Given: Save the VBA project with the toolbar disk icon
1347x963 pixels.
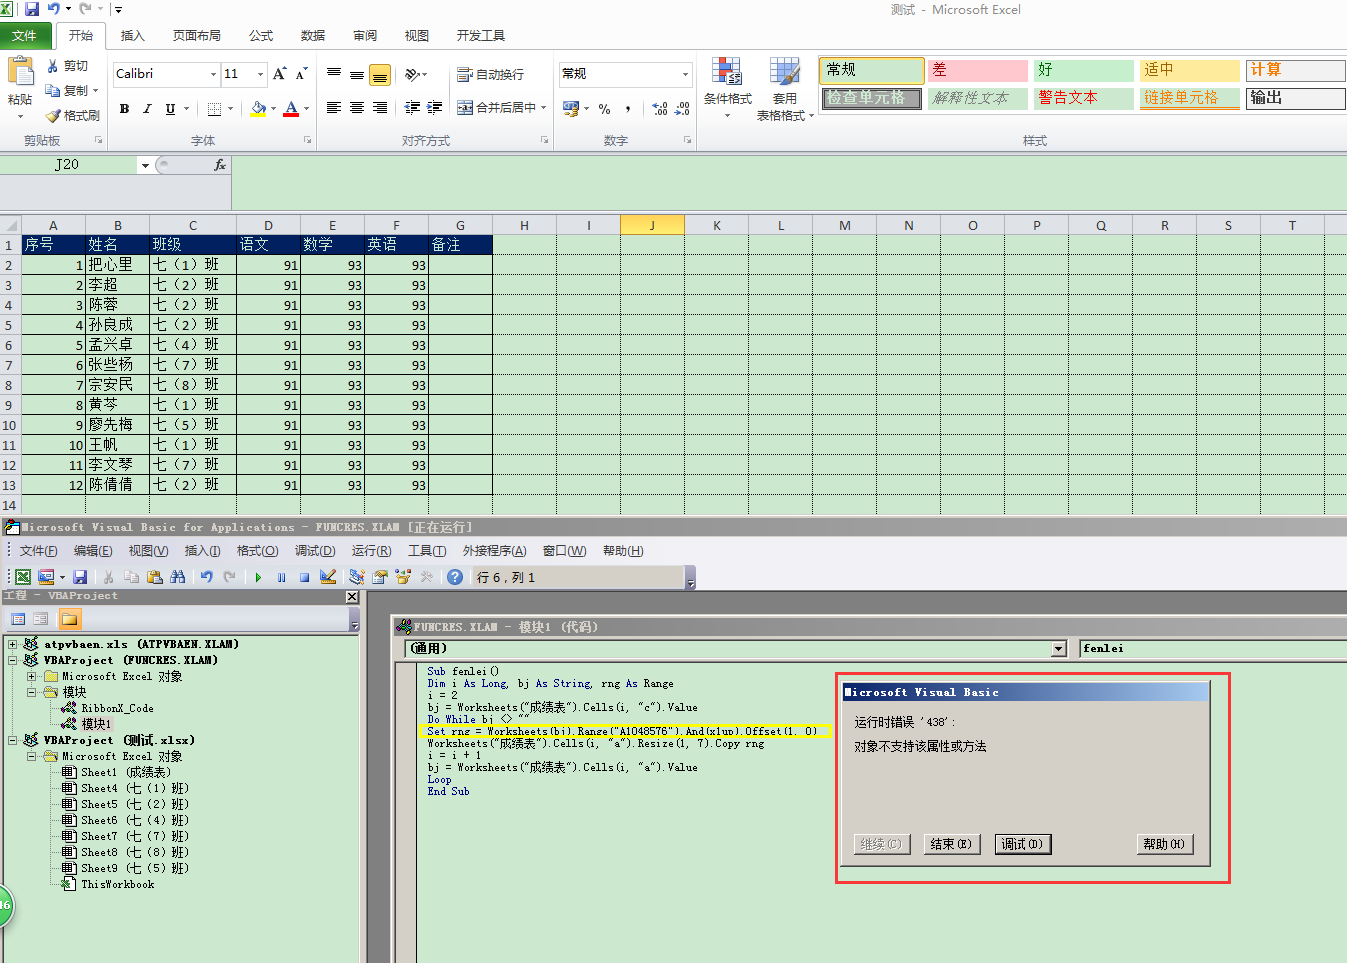Looking at the screenshot, I should [x=80, y=577].
